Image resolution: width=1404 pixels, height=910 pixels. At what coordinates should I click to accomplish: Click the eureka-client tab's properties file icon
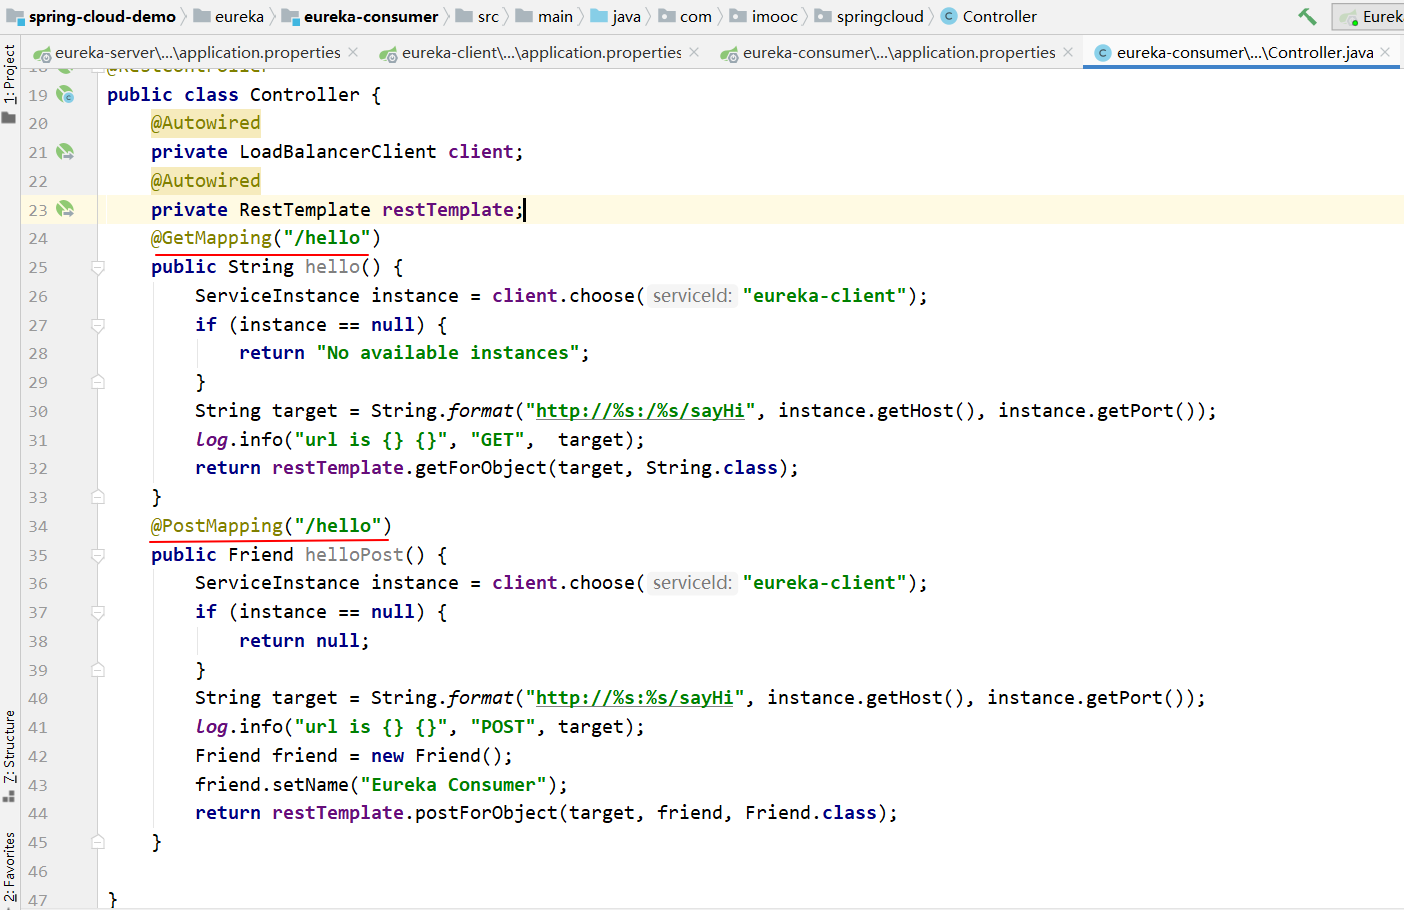(x=388, y=53)
